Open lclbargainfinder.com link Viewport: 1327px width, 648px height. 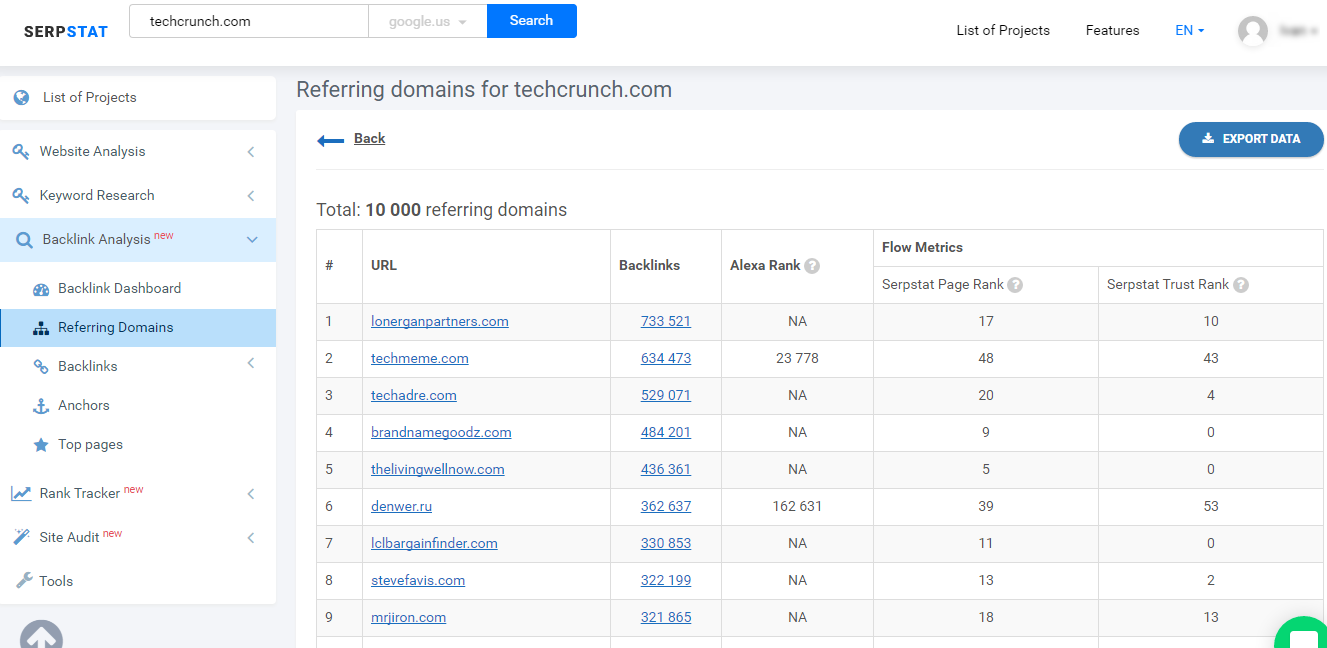click(434, 544)
